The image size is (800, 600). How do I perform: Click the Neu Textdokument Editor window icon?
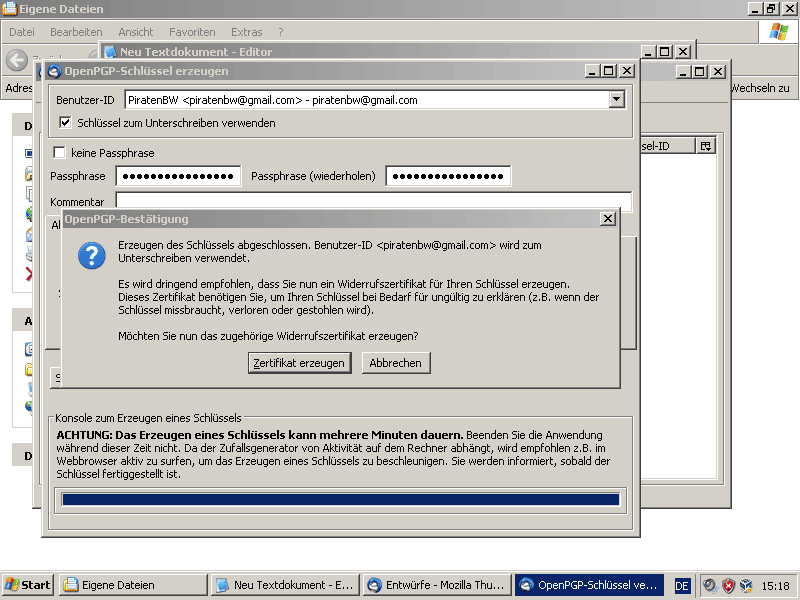pyautogui.click(x=110, y=52)
